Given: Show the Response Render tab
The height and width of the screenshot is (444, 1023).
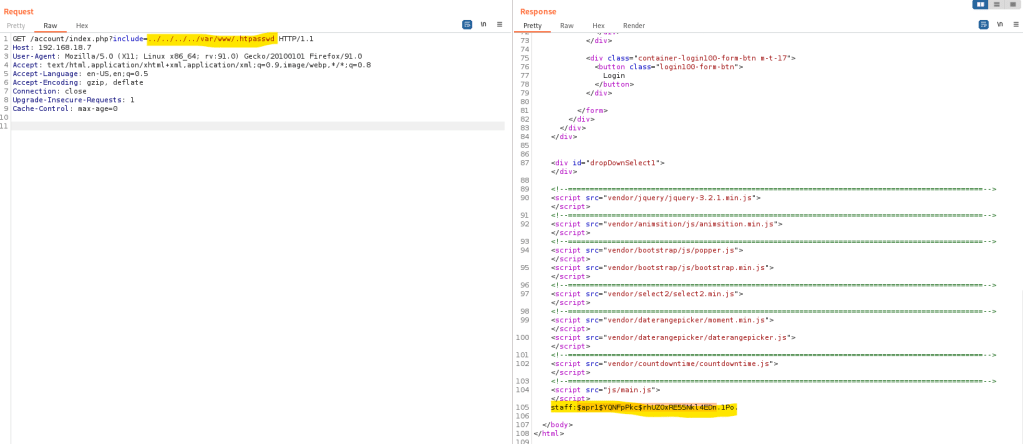Looking at the screenshot, I should pos(634,25).
